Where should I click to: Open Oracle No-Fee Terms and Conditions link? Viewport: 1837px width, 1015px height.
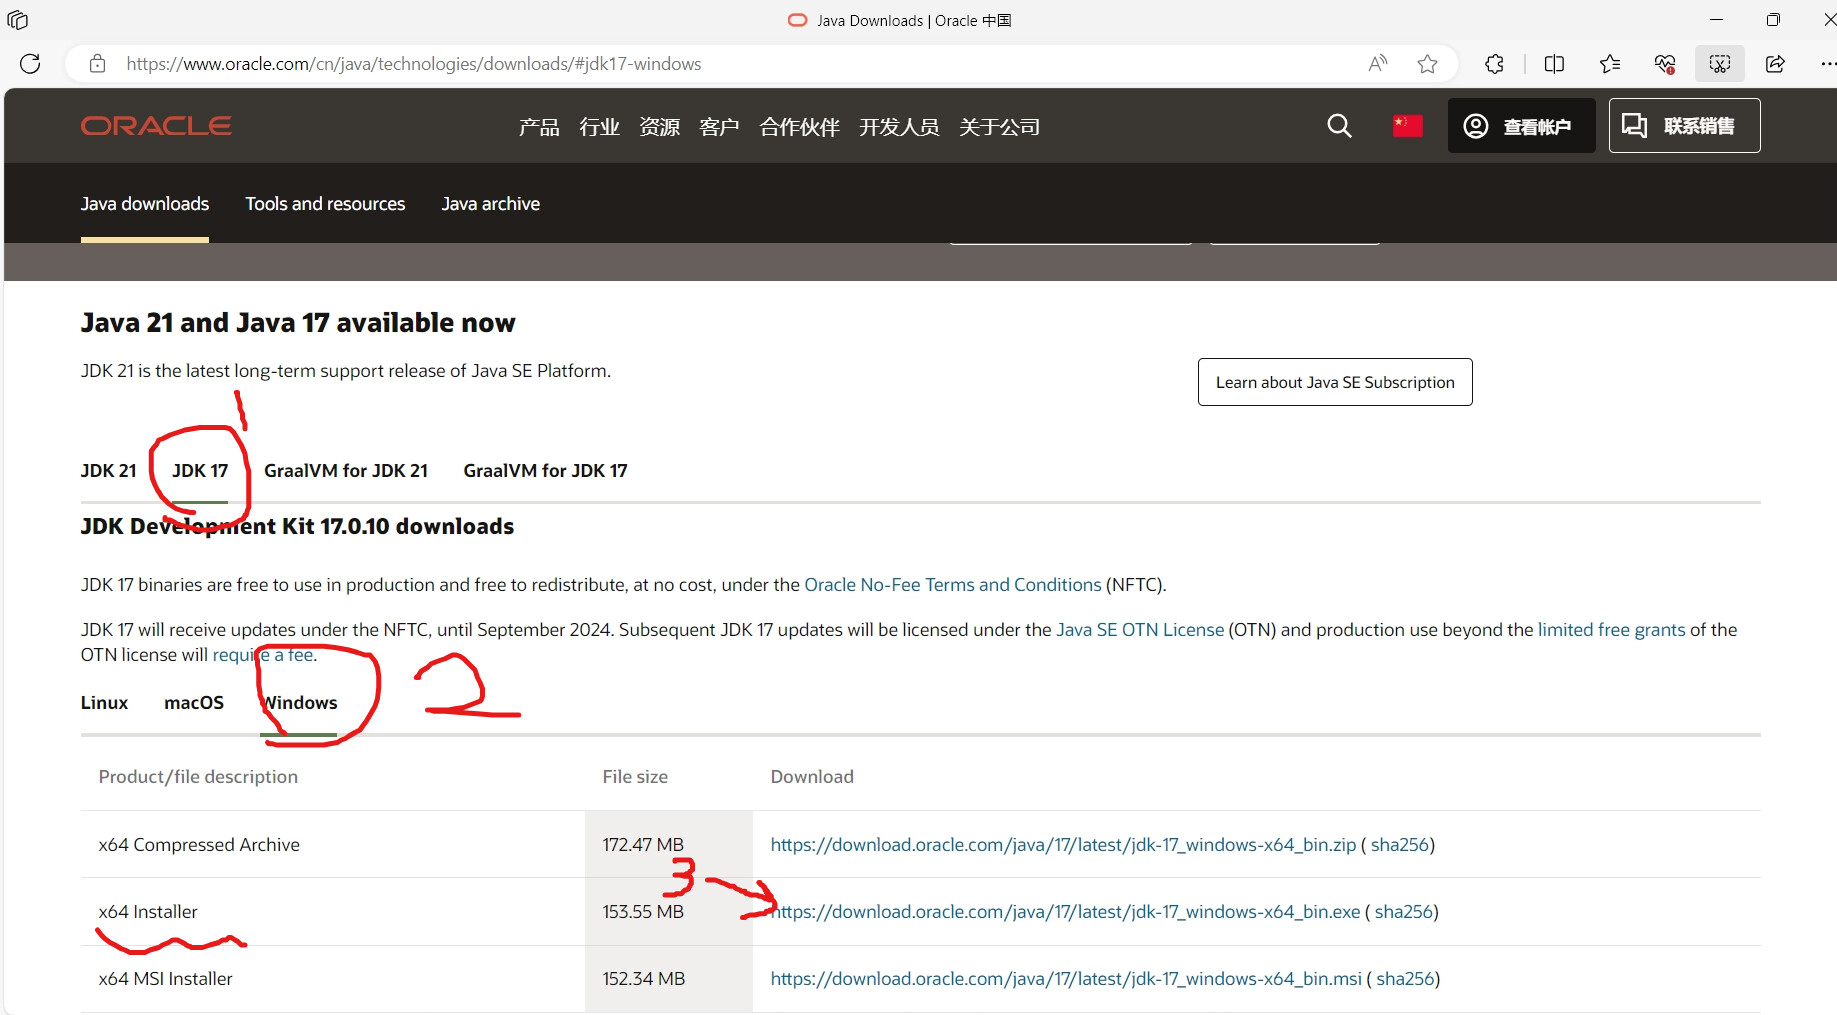pos(953,585)
